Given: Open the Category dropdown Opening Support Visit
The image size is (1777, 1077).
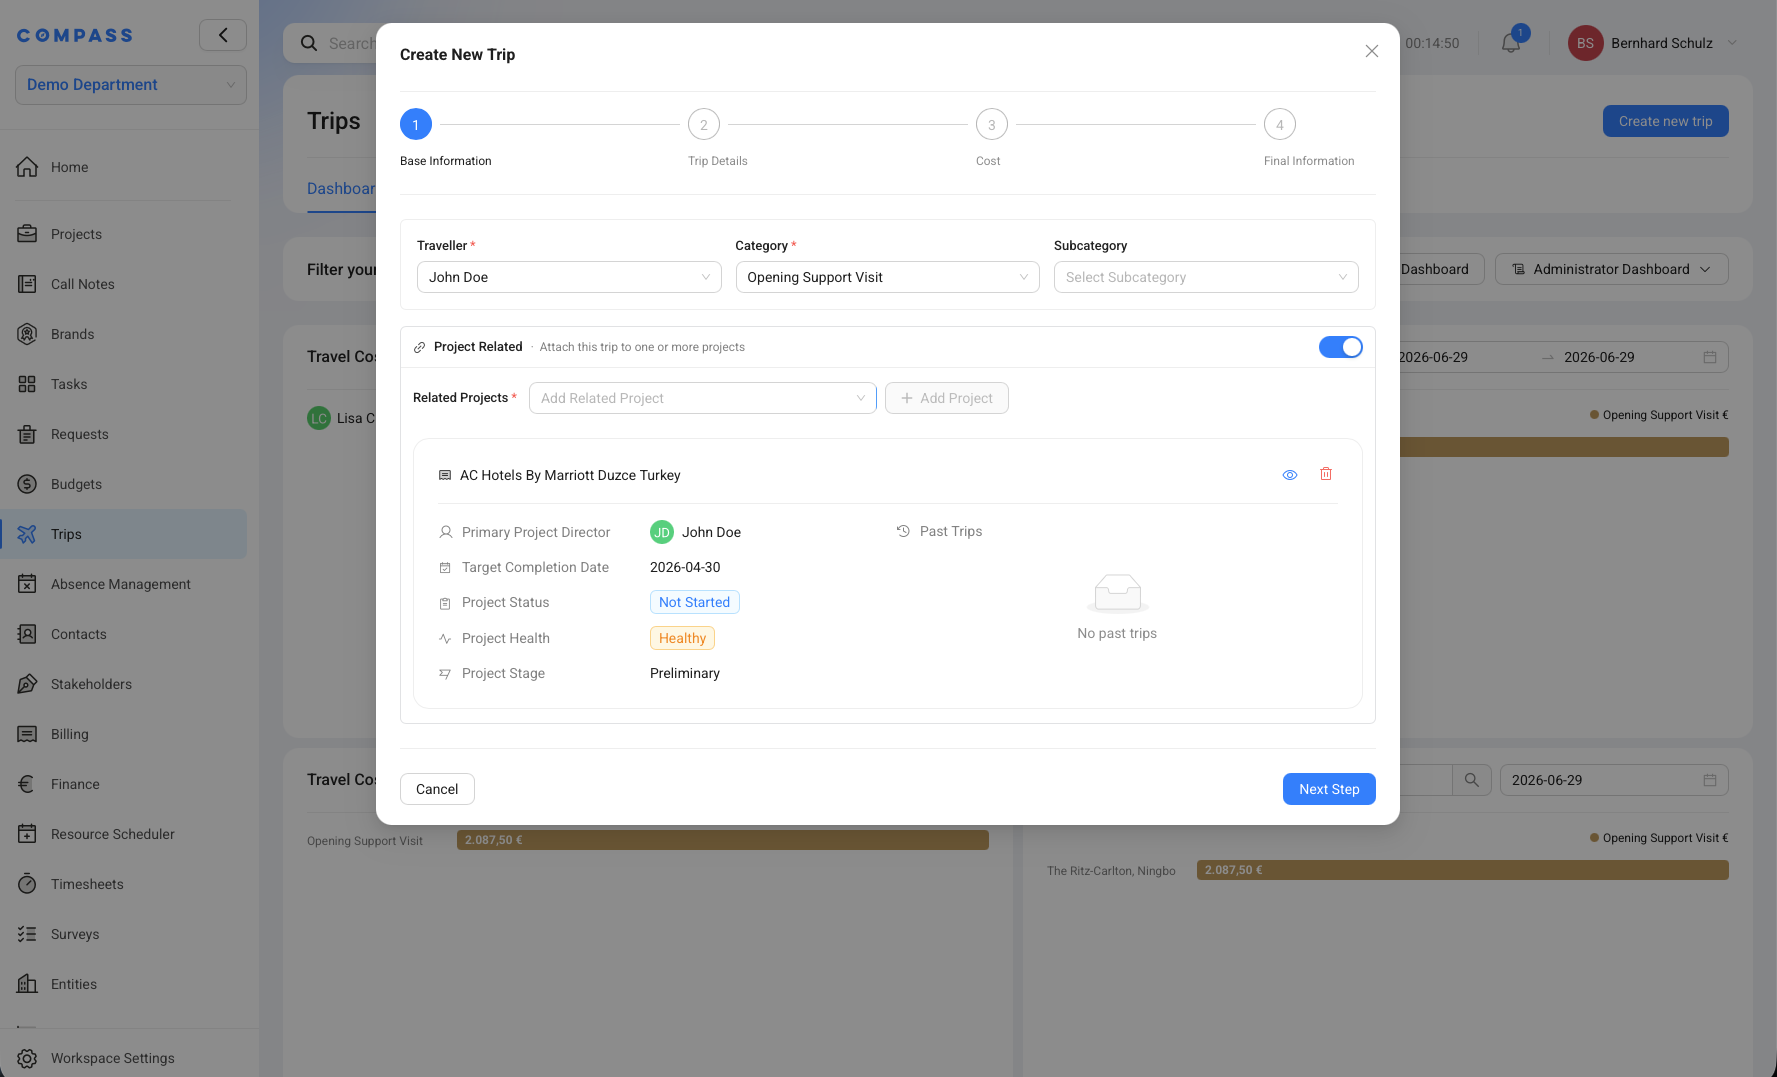Looking at the screenshot, I should [x=887, y=277].
